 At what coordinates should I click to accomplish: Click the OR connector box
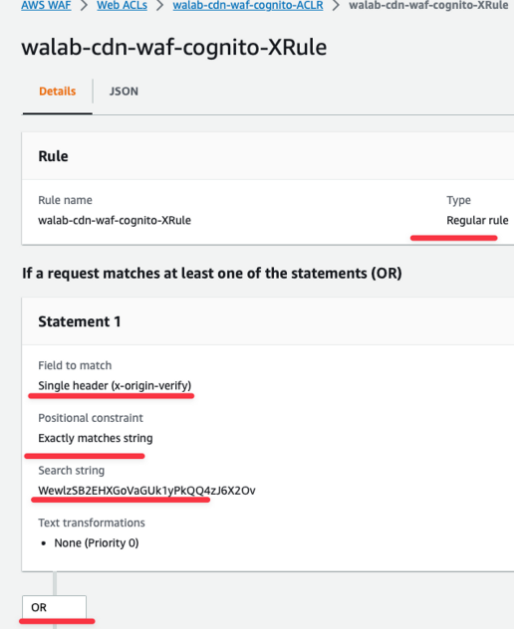tap(54, 607)
